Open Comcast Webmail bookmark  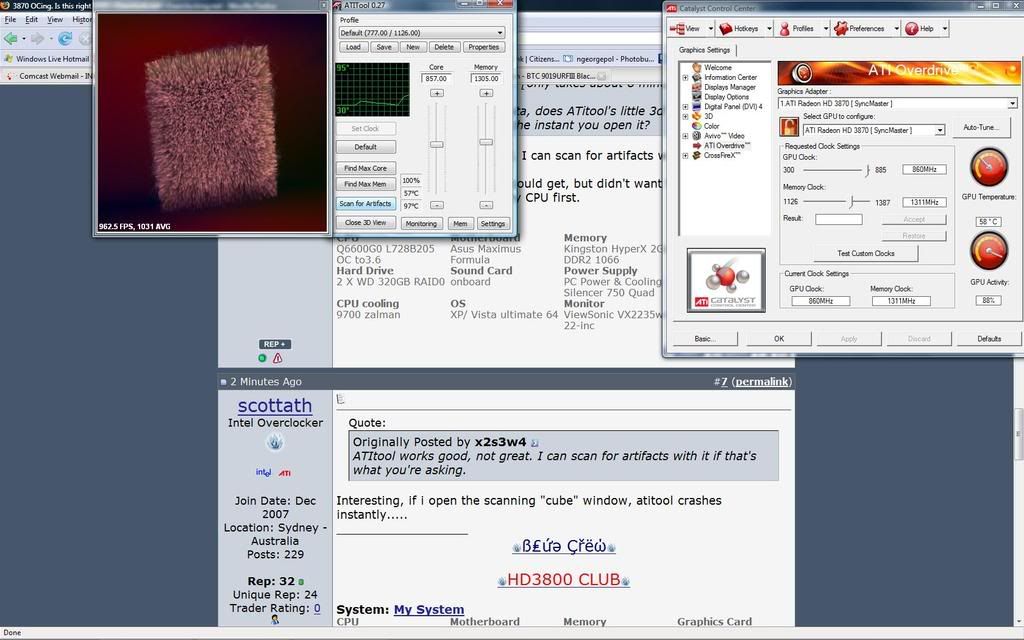point(50,76)
